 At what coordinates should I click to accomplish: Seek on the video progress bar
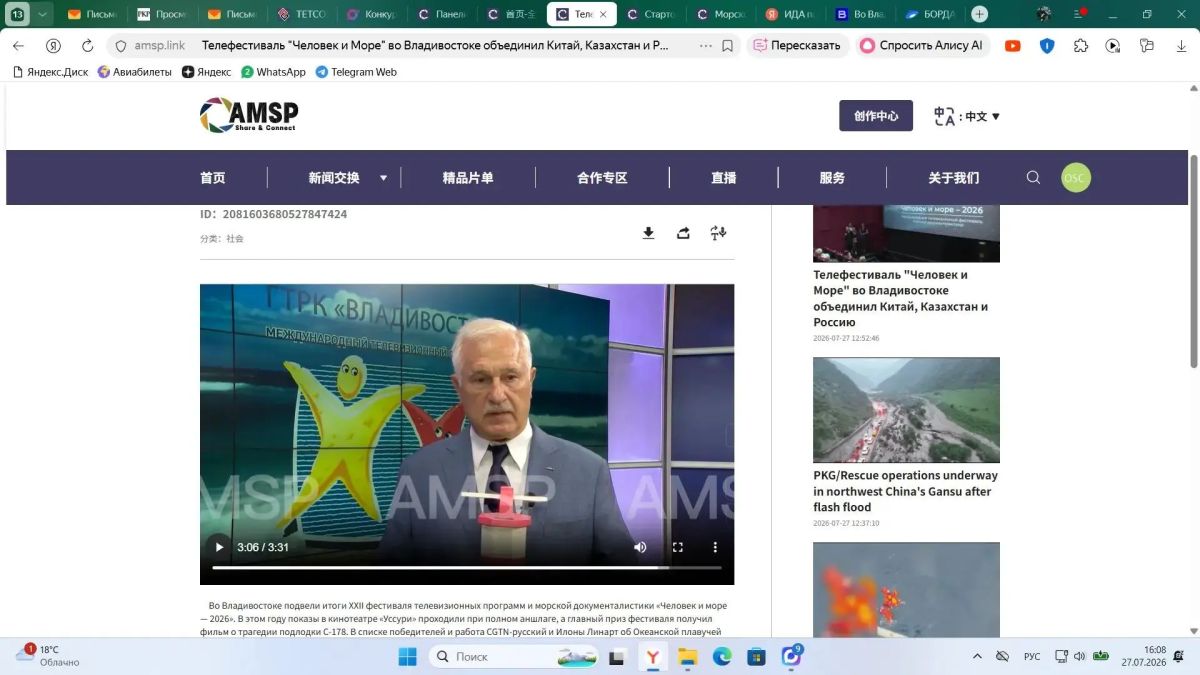tap(466, 567)
